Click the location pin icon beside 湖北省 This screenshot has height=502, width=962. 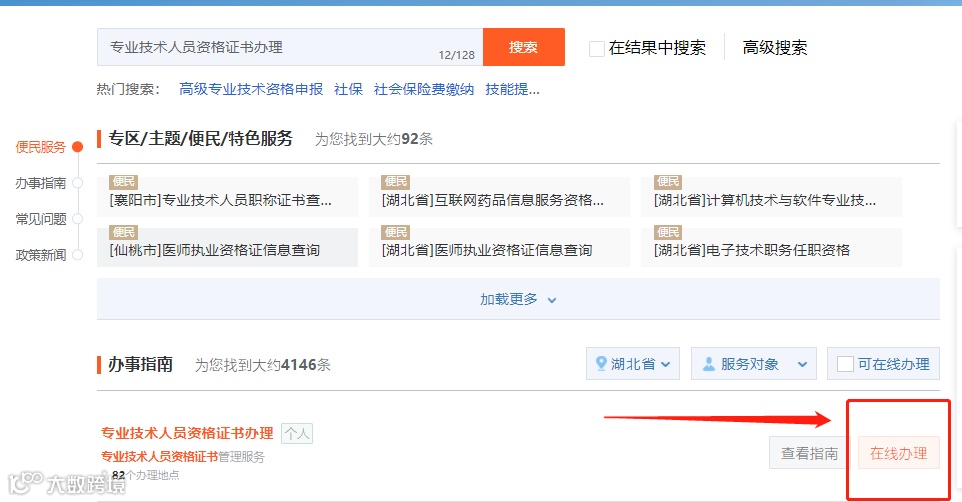(x=601, y=363)
